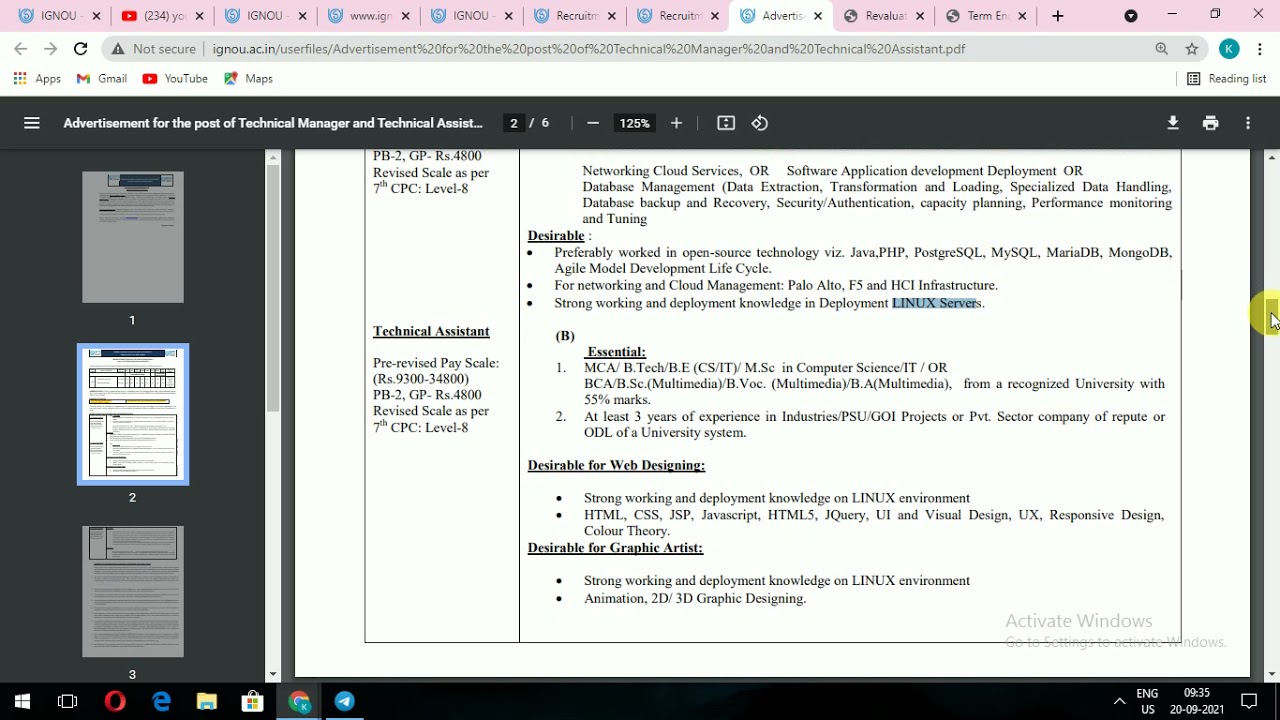This screenshot has width=1280, height=720.
Task: Switch to the first IGNOU tab
Action: [x=58, y=16]
